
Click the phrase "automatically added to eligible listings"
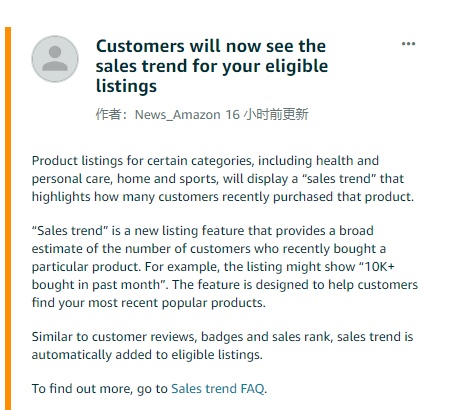point(147,355)
